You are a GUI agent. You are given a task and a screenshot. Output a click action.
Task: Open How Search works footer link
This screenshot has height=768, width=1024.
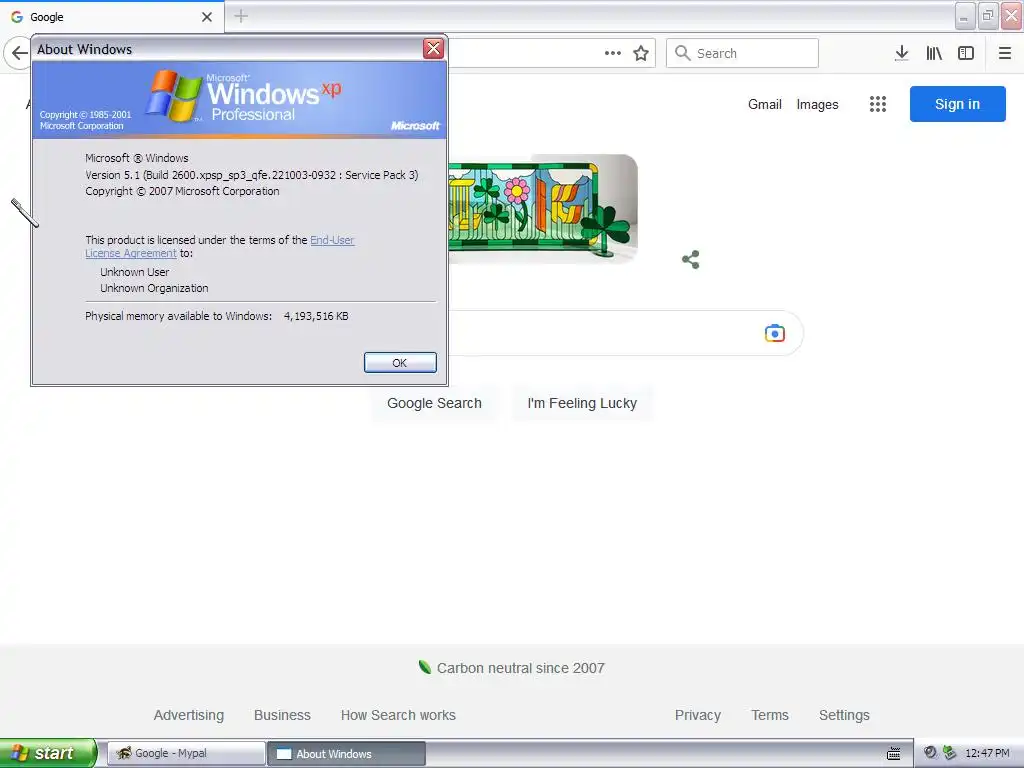pyautogui.click(x=398, y=715)
